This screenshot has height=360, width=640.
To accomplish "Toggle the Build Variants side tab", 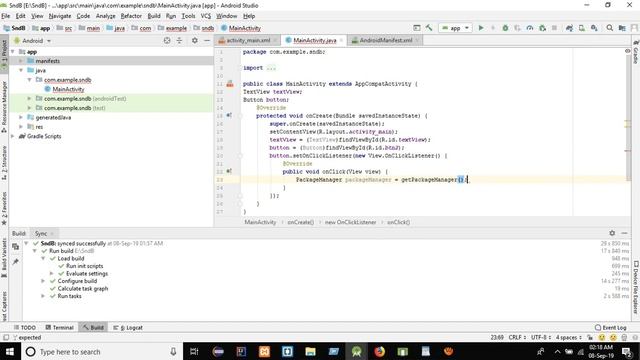I will click(x=4, y=258).
